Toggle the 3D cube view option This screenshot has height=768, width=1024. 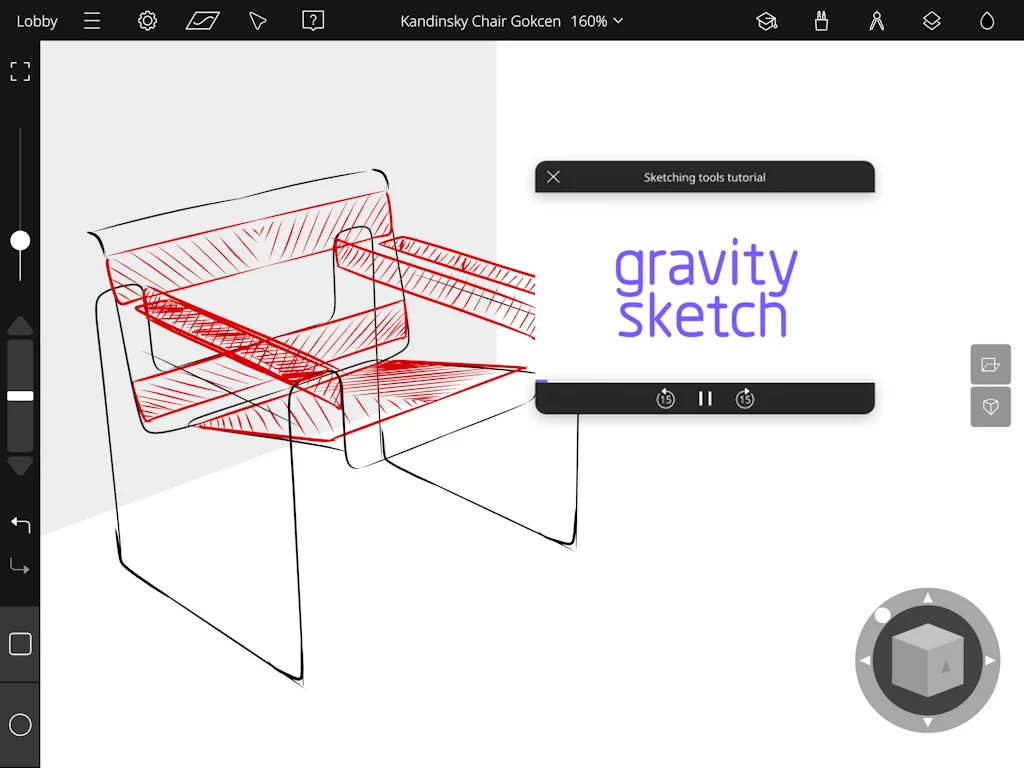(990, 407)
